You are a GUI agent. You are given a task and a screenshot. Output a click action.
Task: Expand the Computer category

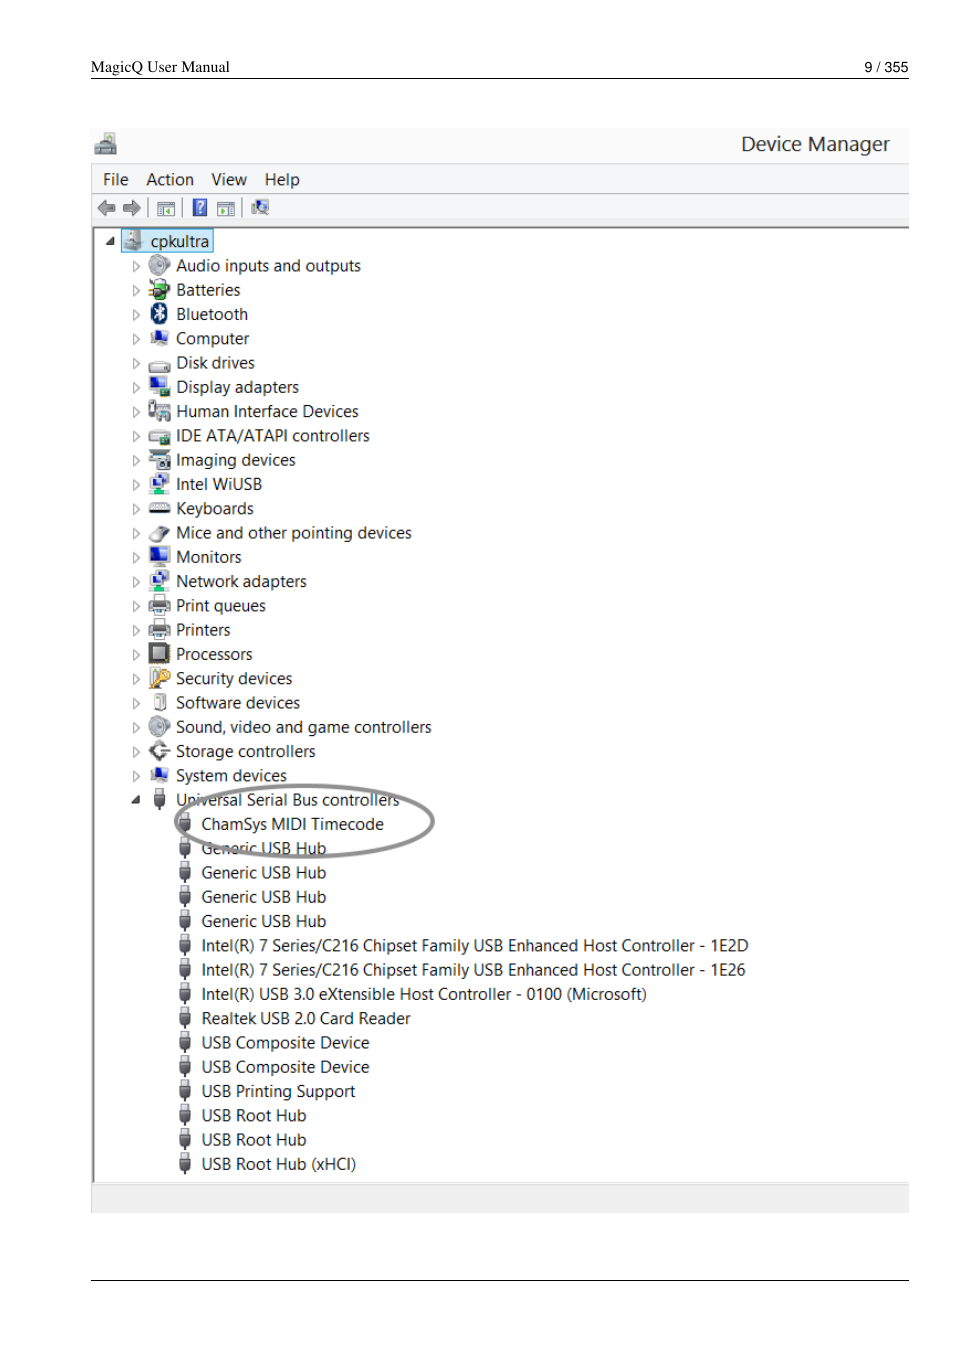tap(136, 339)
